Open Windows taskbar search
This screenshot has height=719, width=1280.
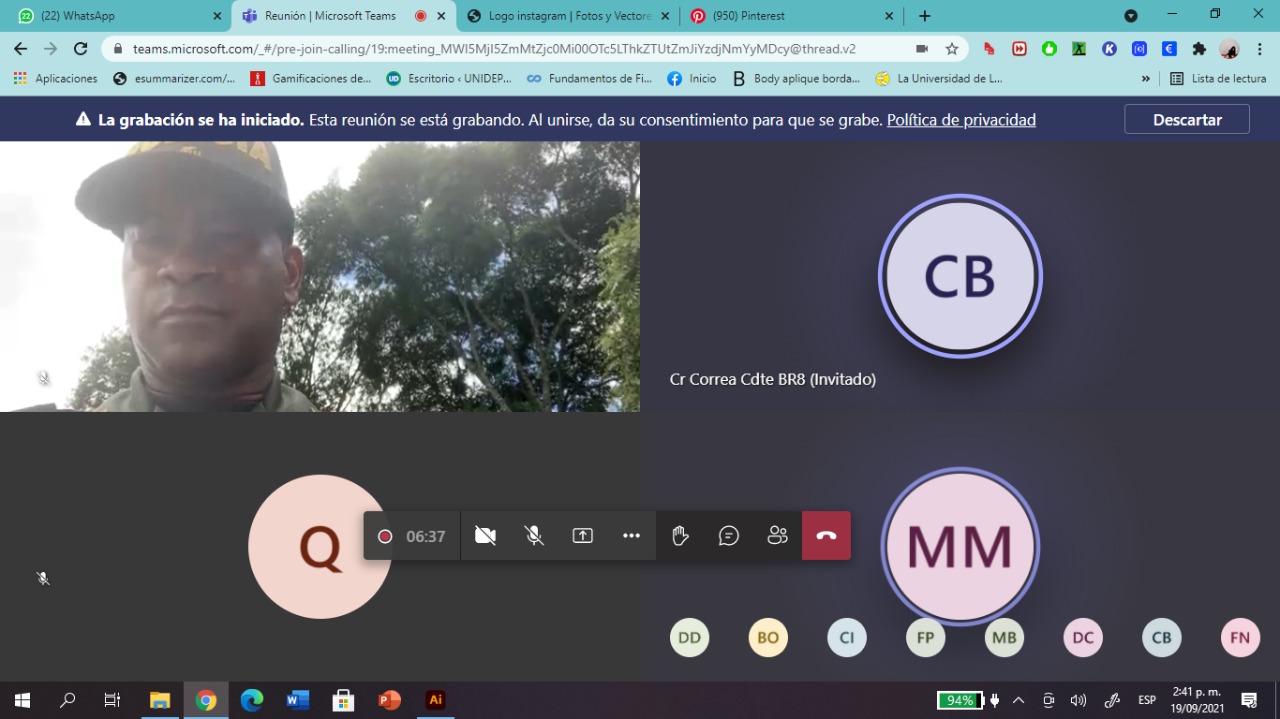tap(67, 700)
